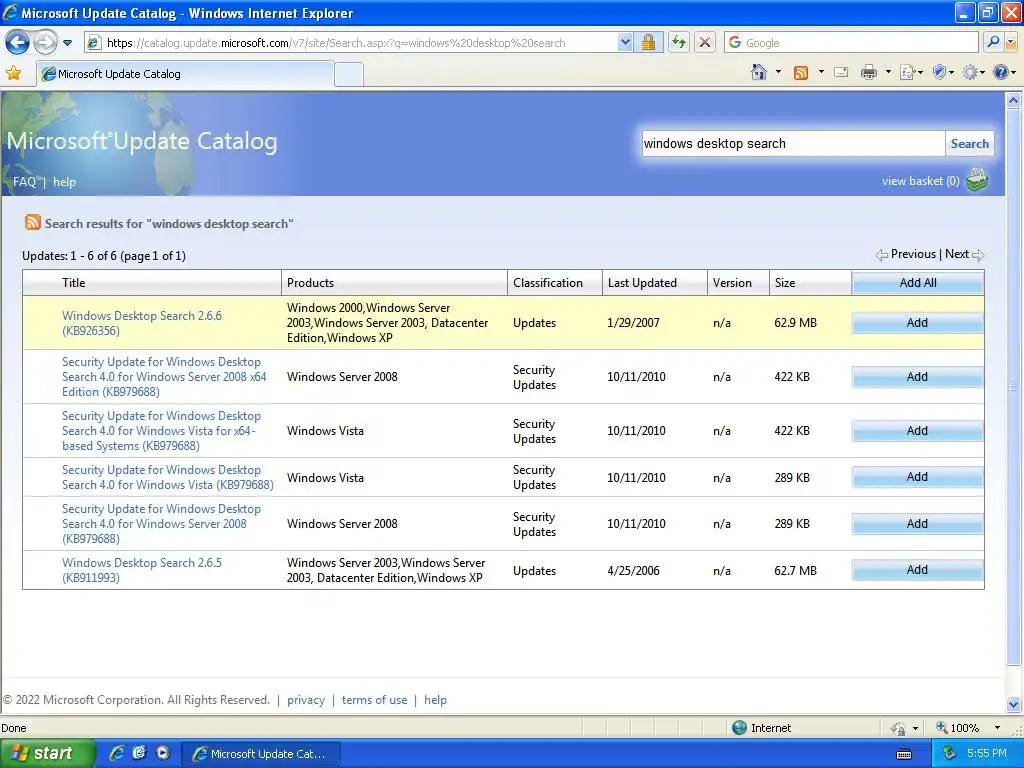Open the privacy link in footer
This screenshot has width=1024, height=768.
coord(306,700)
